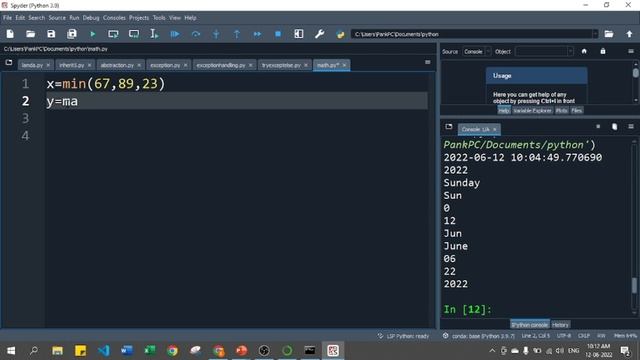Close the math.py tab
The height and width of the screenshot is (360, 640).
[344, 65]
